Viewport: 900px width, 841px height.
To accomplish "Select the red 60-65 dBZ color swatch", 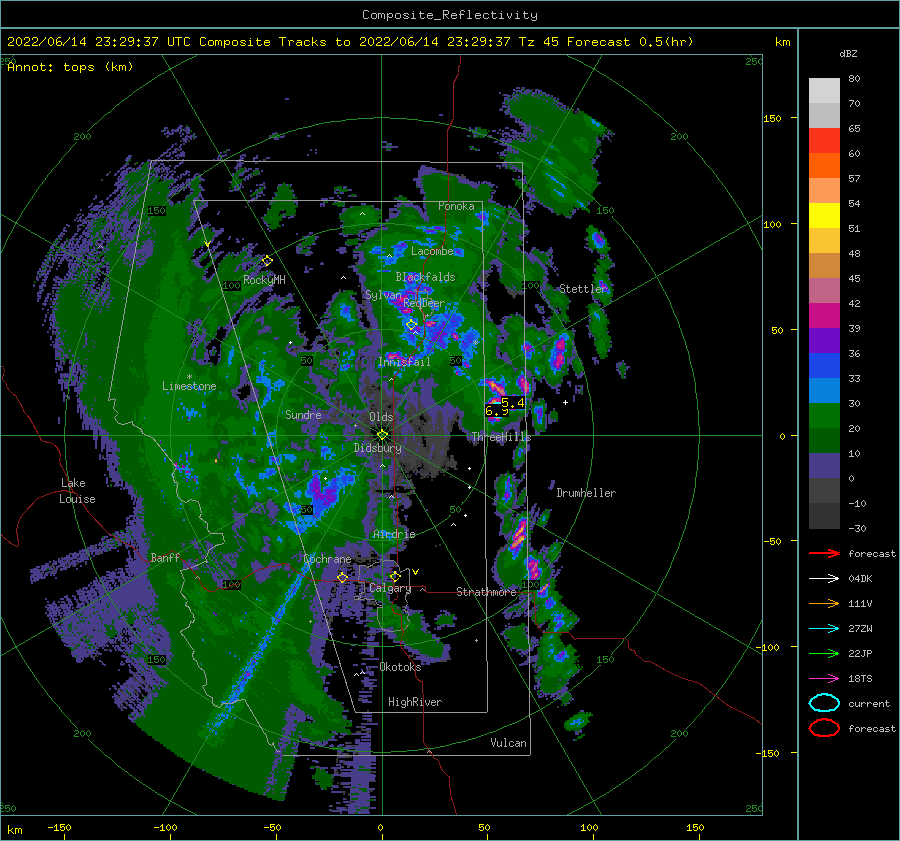I will coord(824,141).
